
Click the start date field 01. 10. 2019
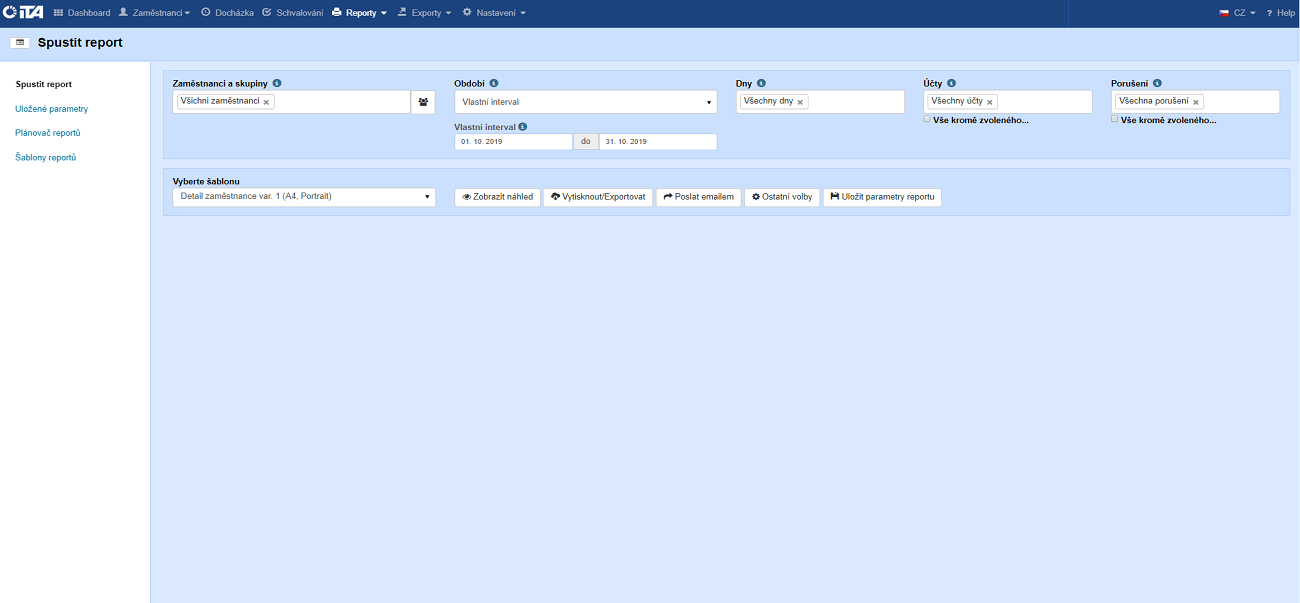[x=513, y=142]
